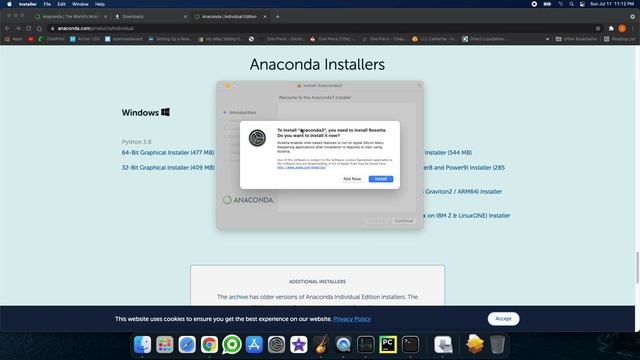Open QuickTime Player from the Dock
Viewport: 640px width, 360px height.
coord(343,344)
